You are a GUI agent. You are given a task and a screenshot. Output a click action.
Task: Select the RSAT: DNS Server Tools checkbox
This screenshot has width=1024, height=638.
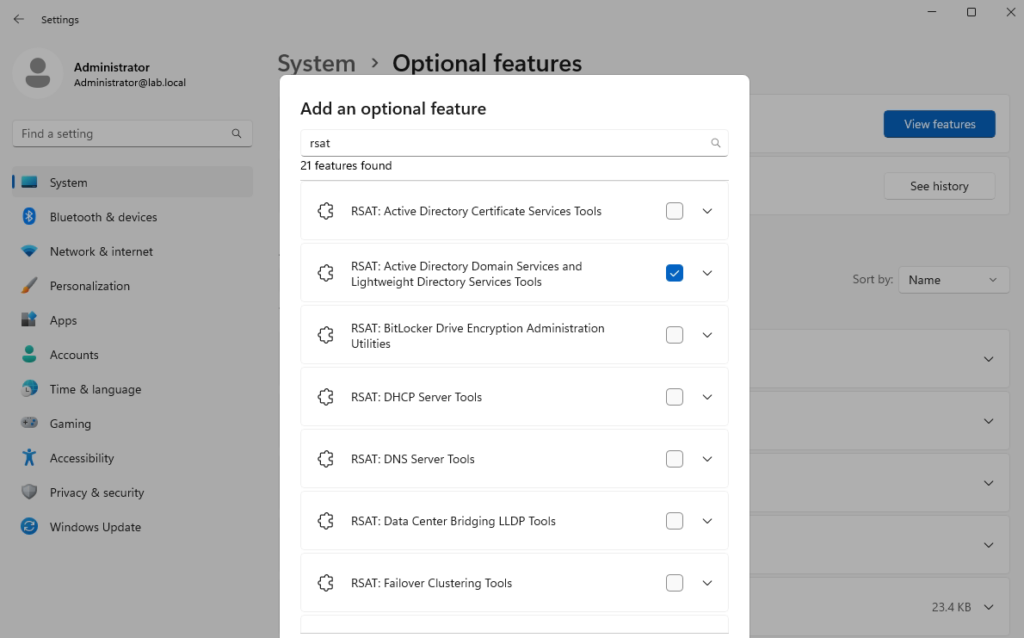675,459
